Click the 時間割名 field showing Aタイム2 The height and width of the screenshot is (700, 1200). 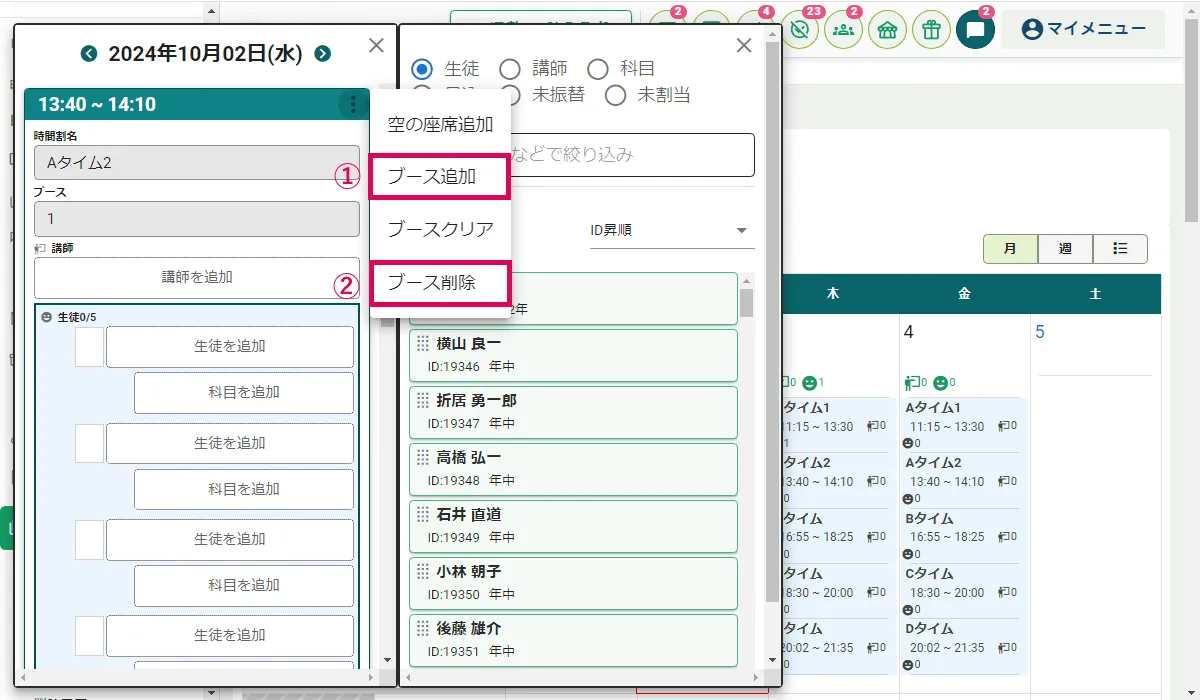coord(197,162)
